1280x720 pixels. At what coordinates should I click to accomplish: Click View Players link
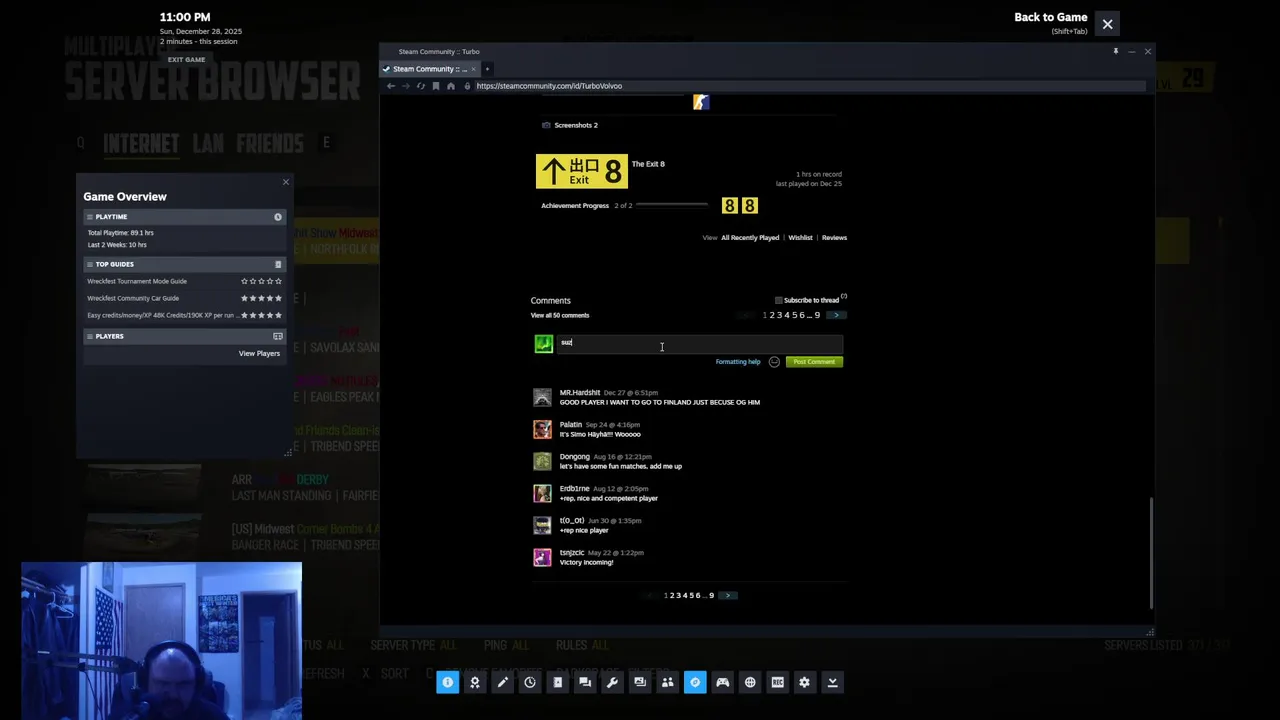pyautogui.click(x=259, y=354)
